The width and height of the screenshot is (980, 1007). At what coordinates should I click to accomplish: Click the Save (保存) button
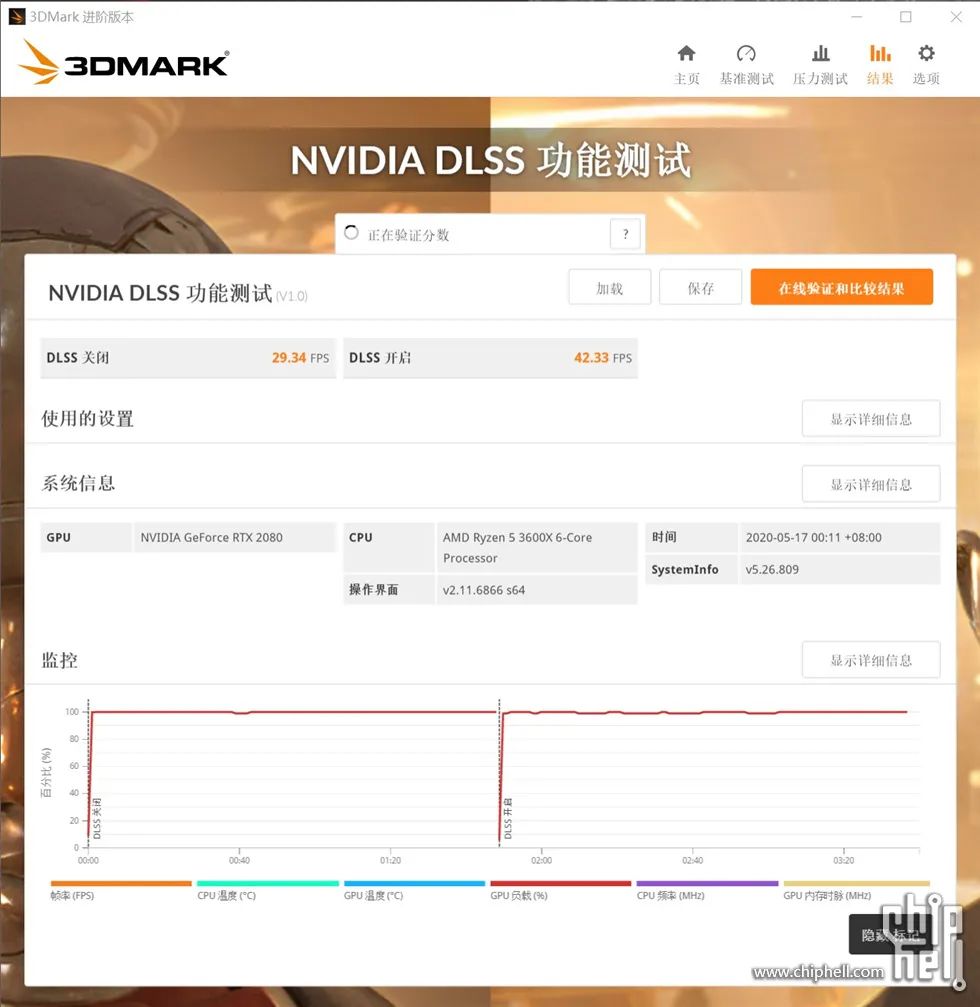(701, 288)
